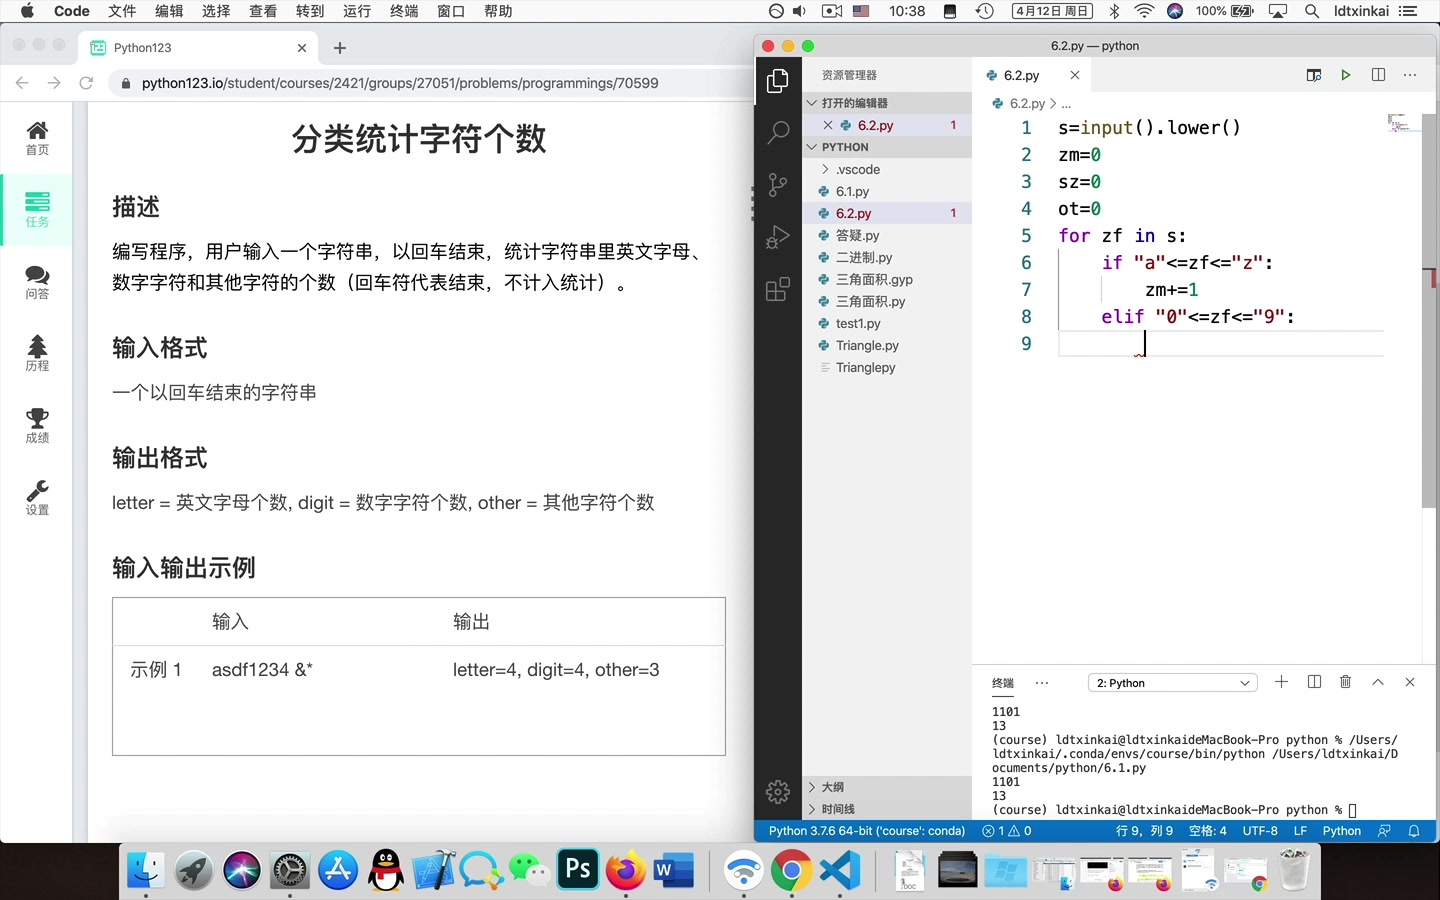Open the 问答 Q&A sidebar item
This screenshot has width=1440, height=900.
click(37, 282)
